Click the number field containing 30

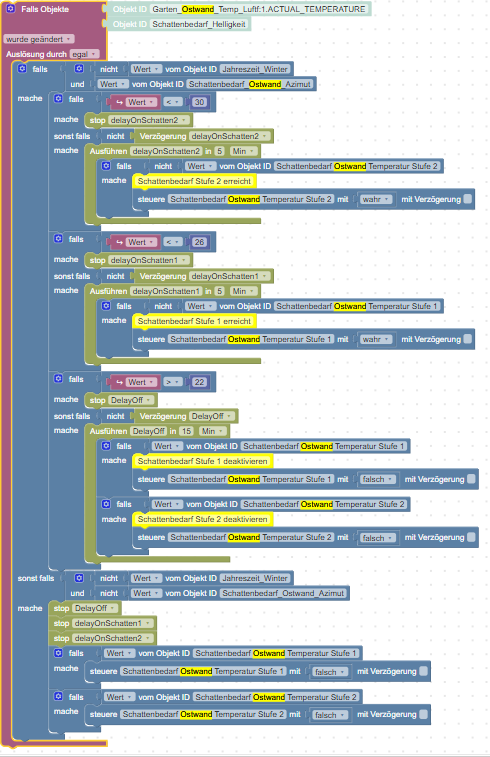(x=199, y=102)
